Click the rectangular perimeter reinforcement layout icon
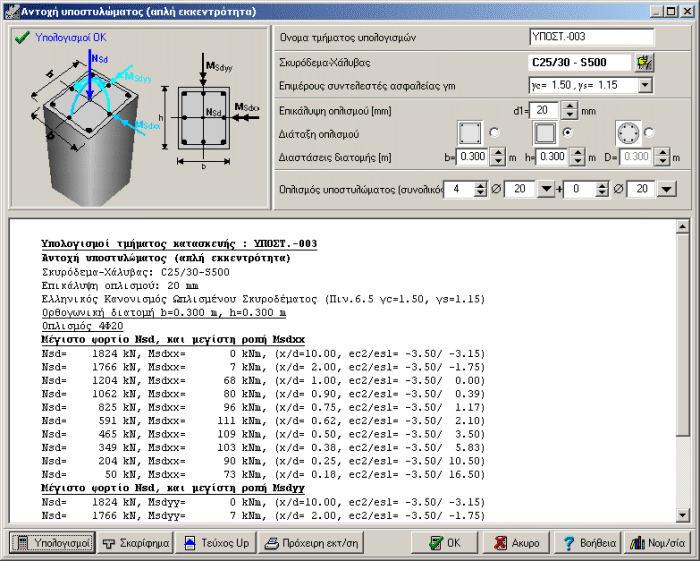Screen dimensions: 700x561 pyautogui.click(x=545, y=132)
